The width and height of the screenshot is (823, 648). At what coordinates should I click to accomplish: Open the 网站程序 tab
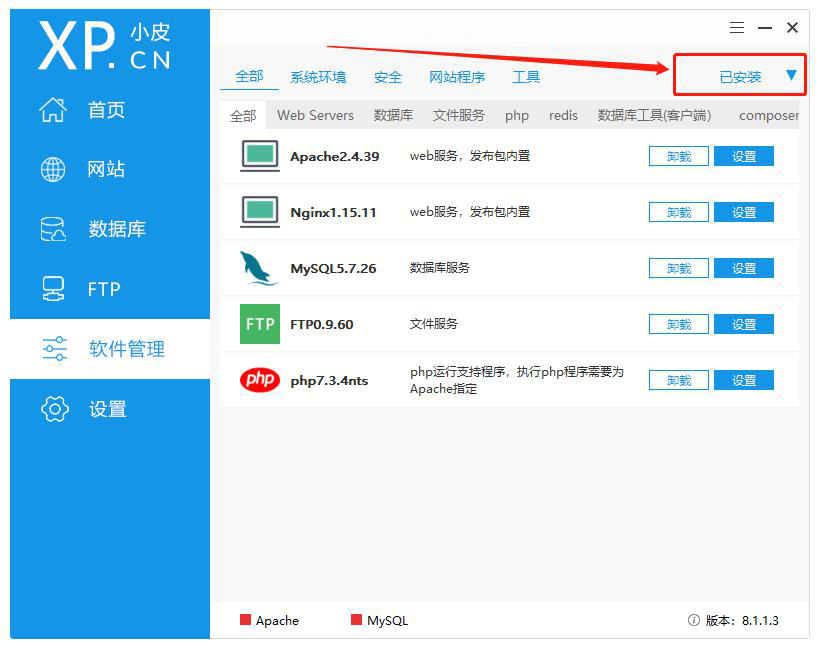457,77
